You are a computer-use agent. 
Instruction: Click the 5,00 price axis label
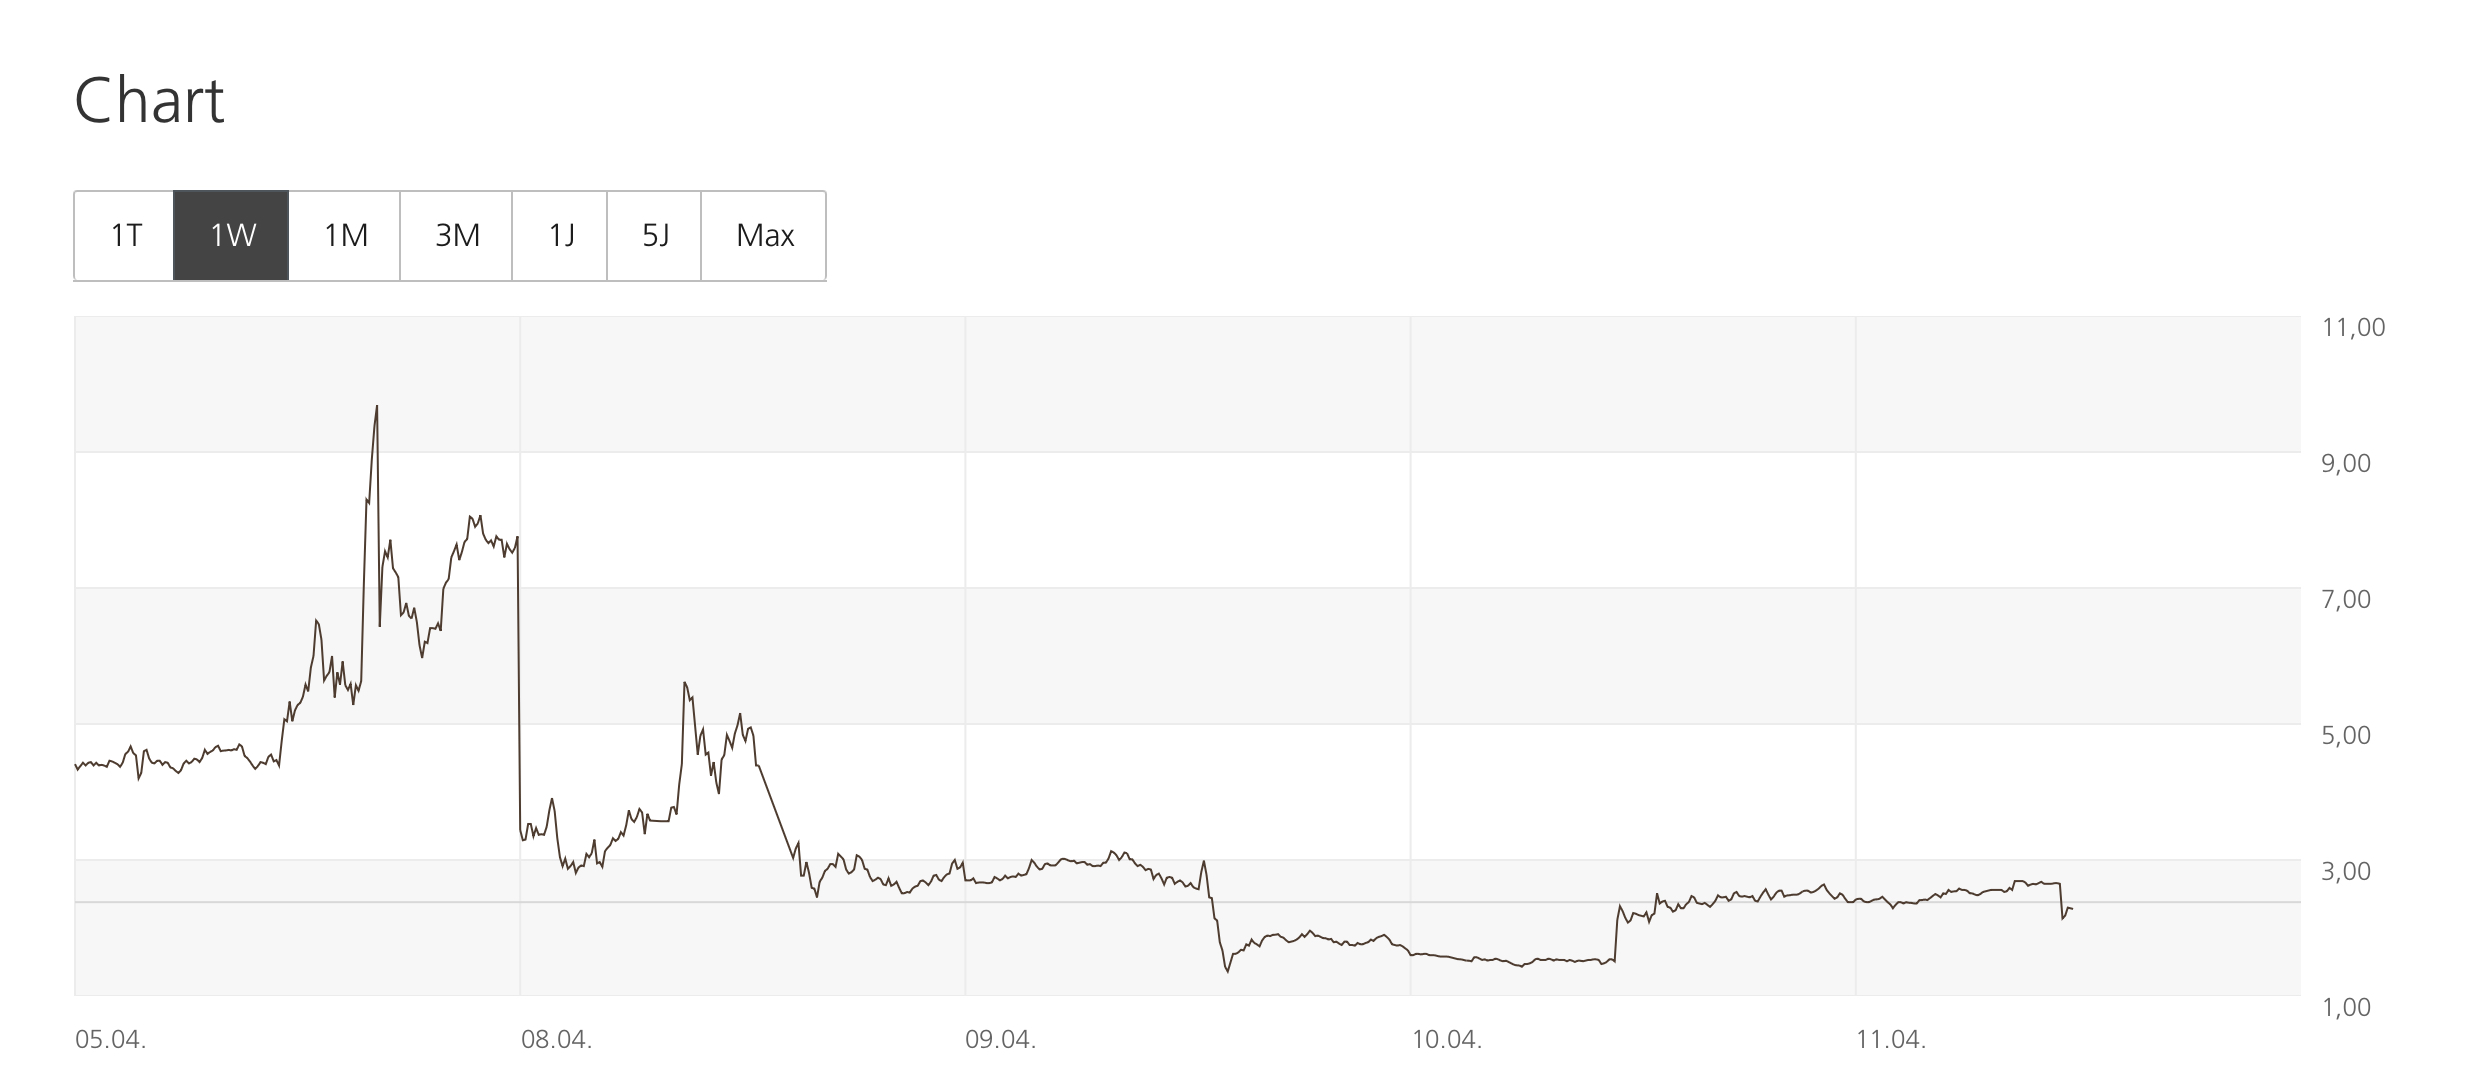pyautogui.click(x=2346, y=736)
